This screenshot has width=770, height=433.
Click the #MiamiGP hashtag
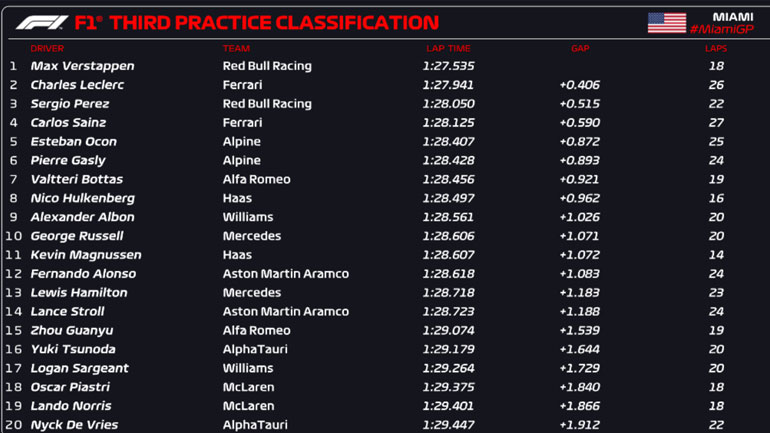[721, 30]
